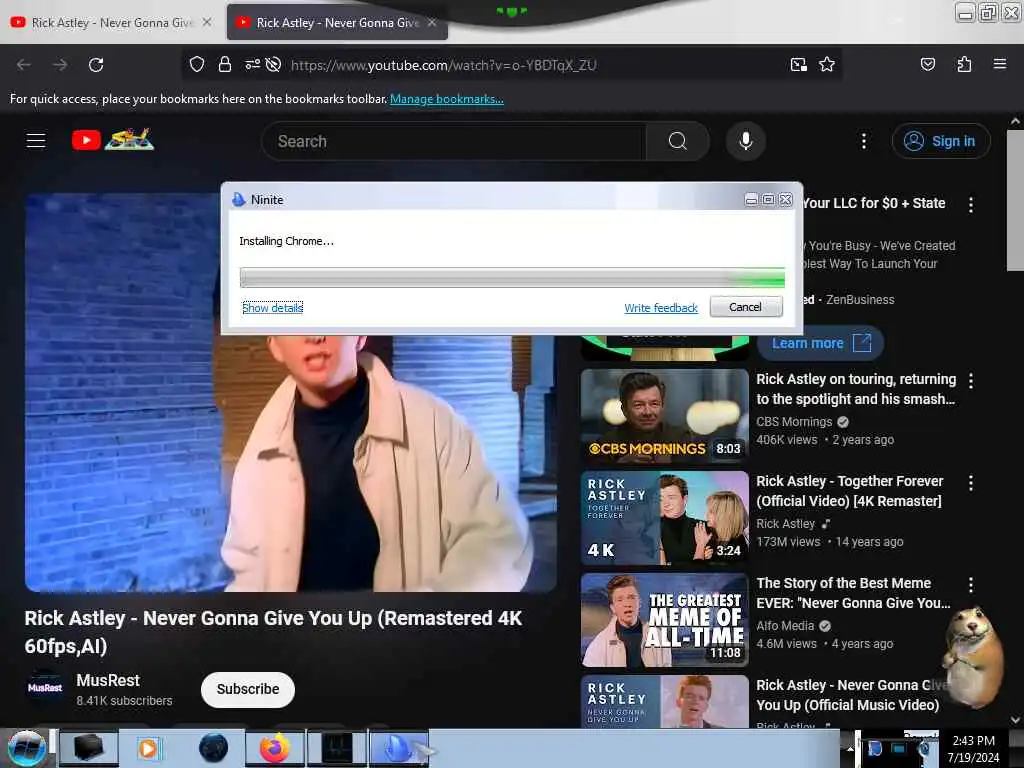Show hidden tray icons arrow
The height and width of the screenshot is (768, 1024).
(850, 749)
